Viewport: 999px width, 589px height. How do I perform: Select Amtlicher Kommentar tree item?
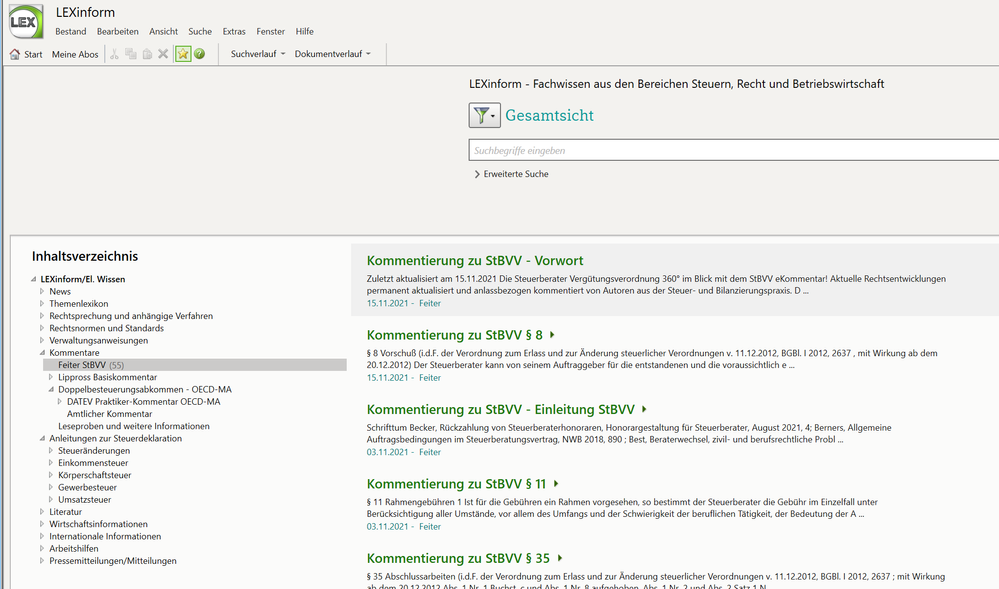pos(110,414)
